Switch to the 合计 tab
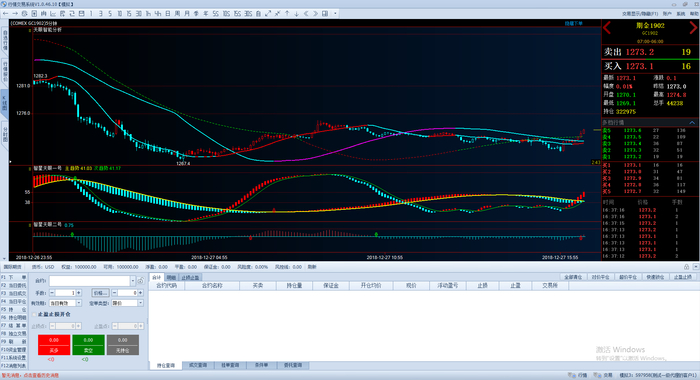 (x=156, y=277)
